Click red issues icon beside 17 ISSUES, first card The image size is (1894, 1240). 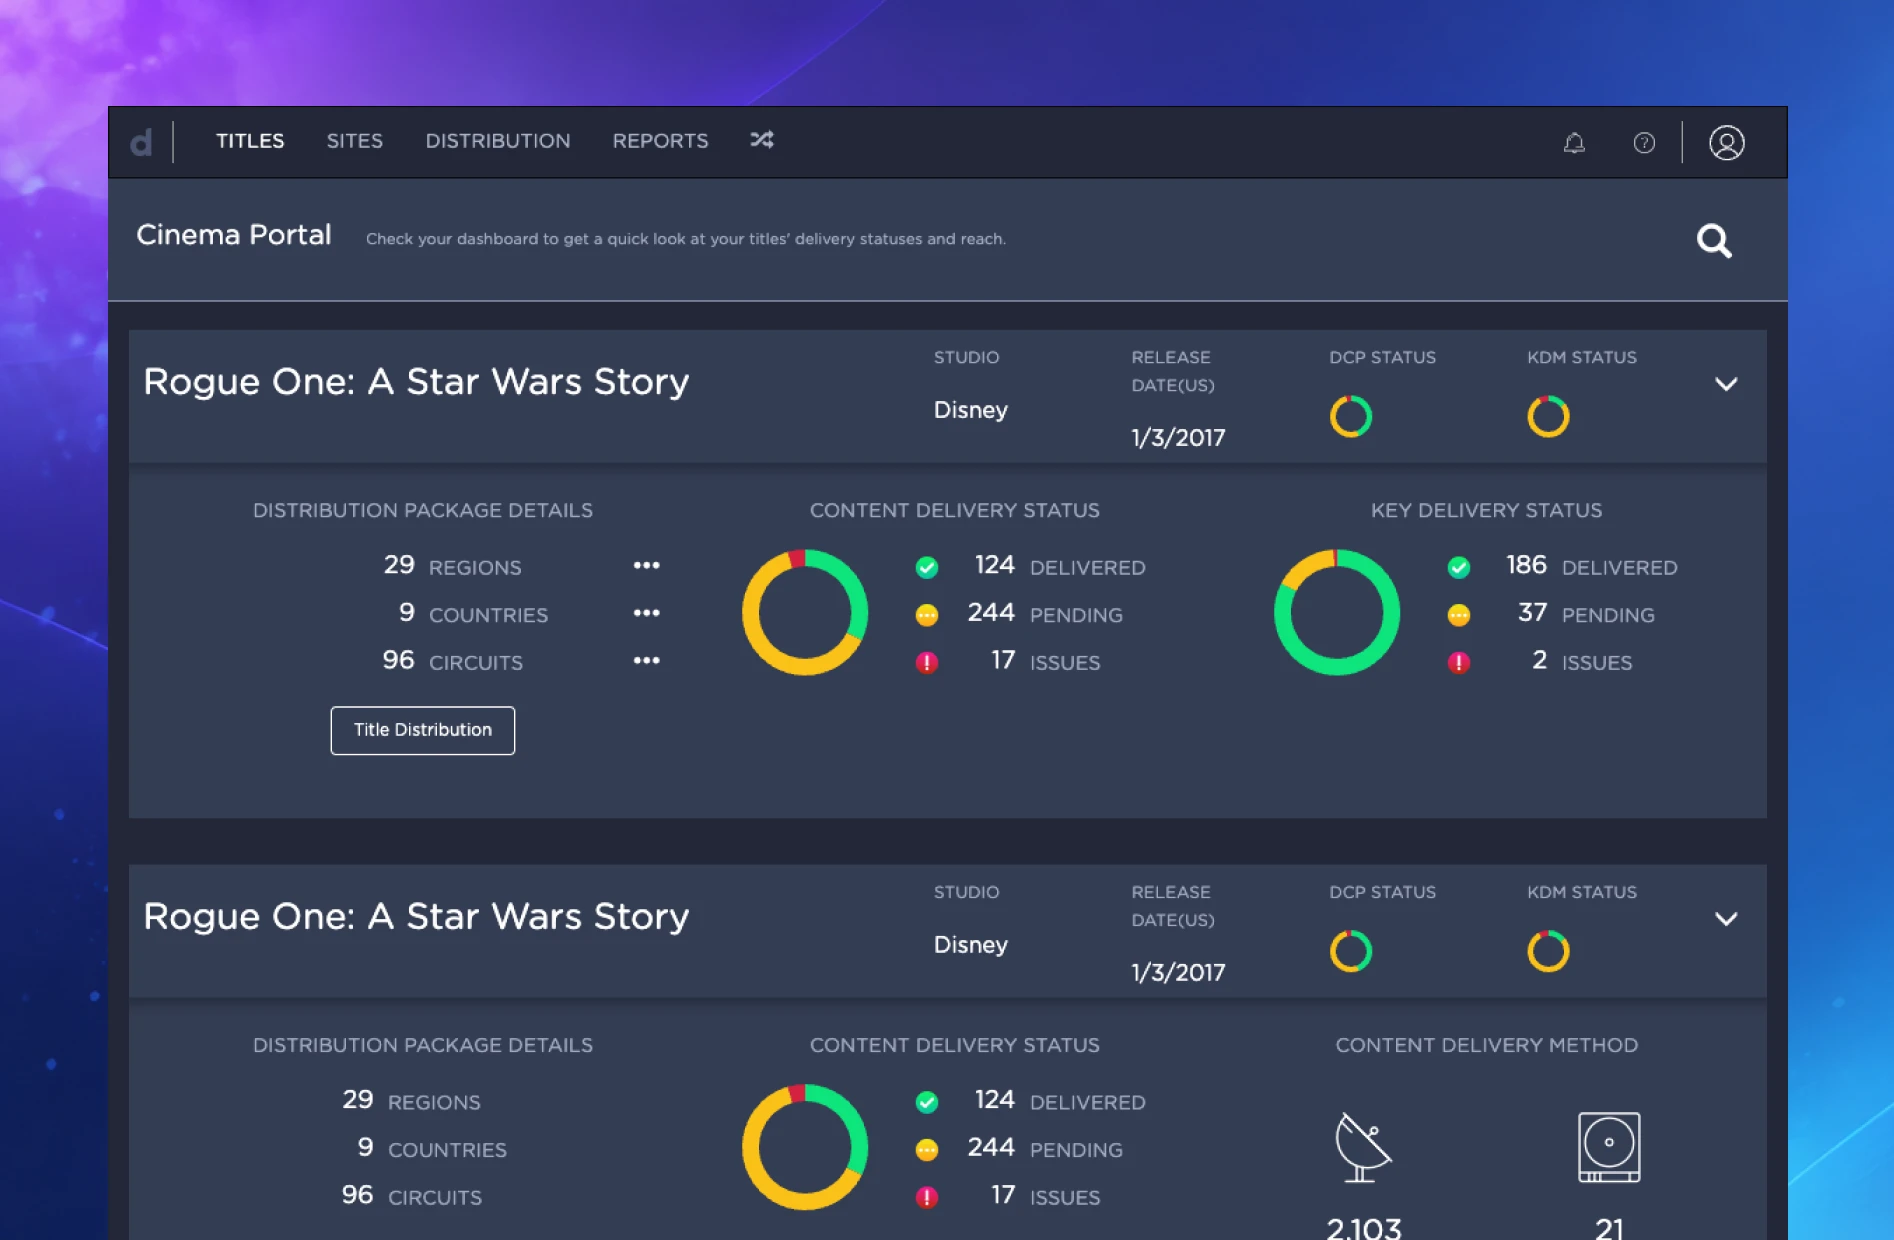coord(927,662)
